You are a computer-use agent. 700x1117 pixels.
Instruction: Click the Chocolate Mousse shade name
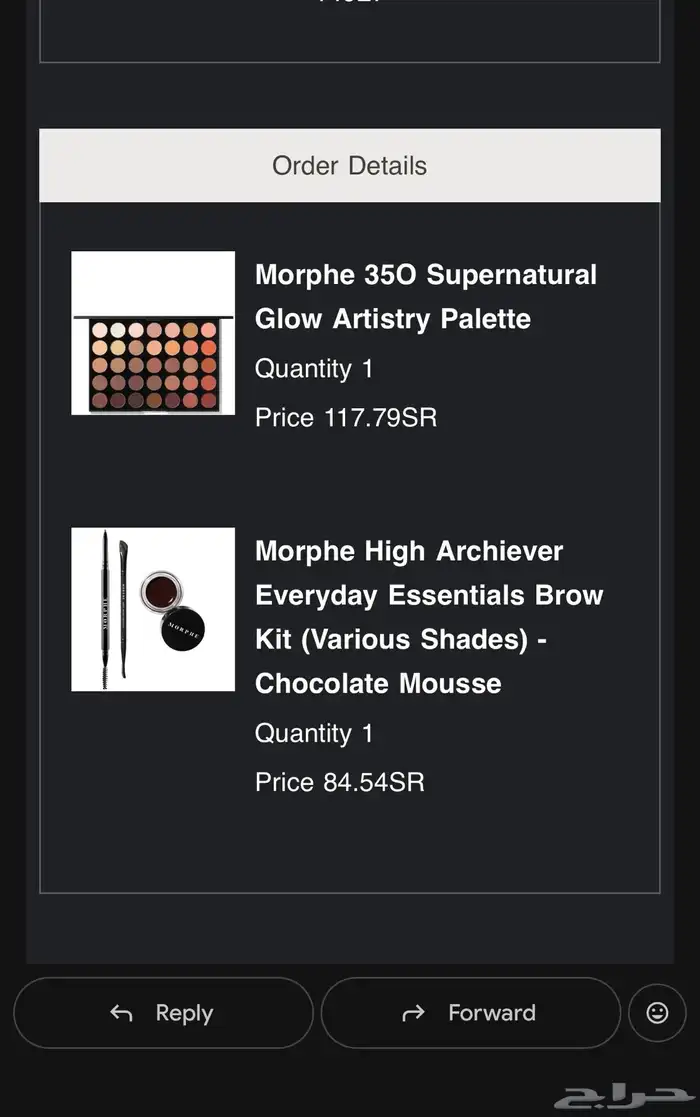click(378, 684)
